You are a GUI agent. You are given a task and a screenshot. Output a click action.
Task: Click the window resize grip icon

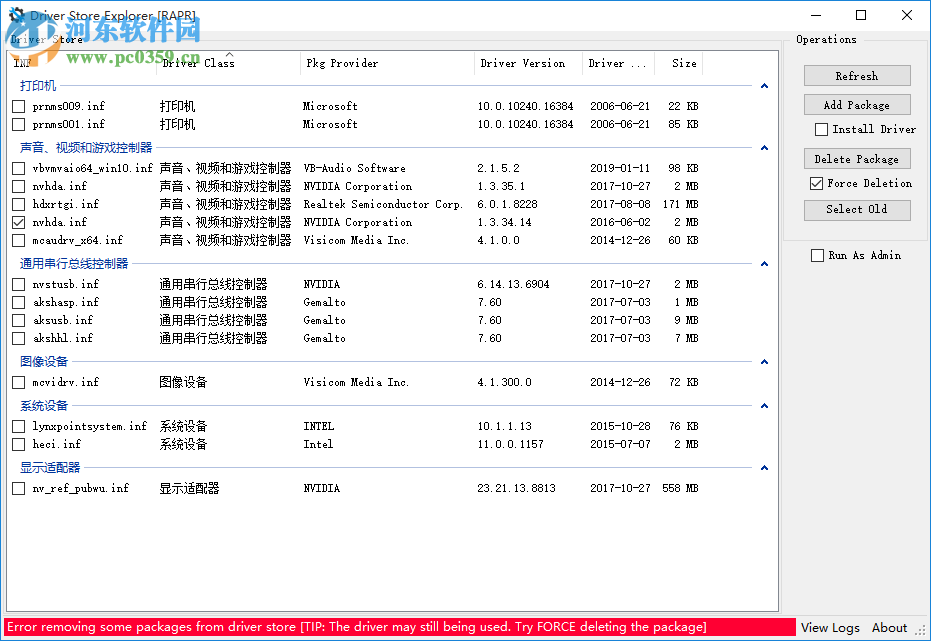click(921, 629)
